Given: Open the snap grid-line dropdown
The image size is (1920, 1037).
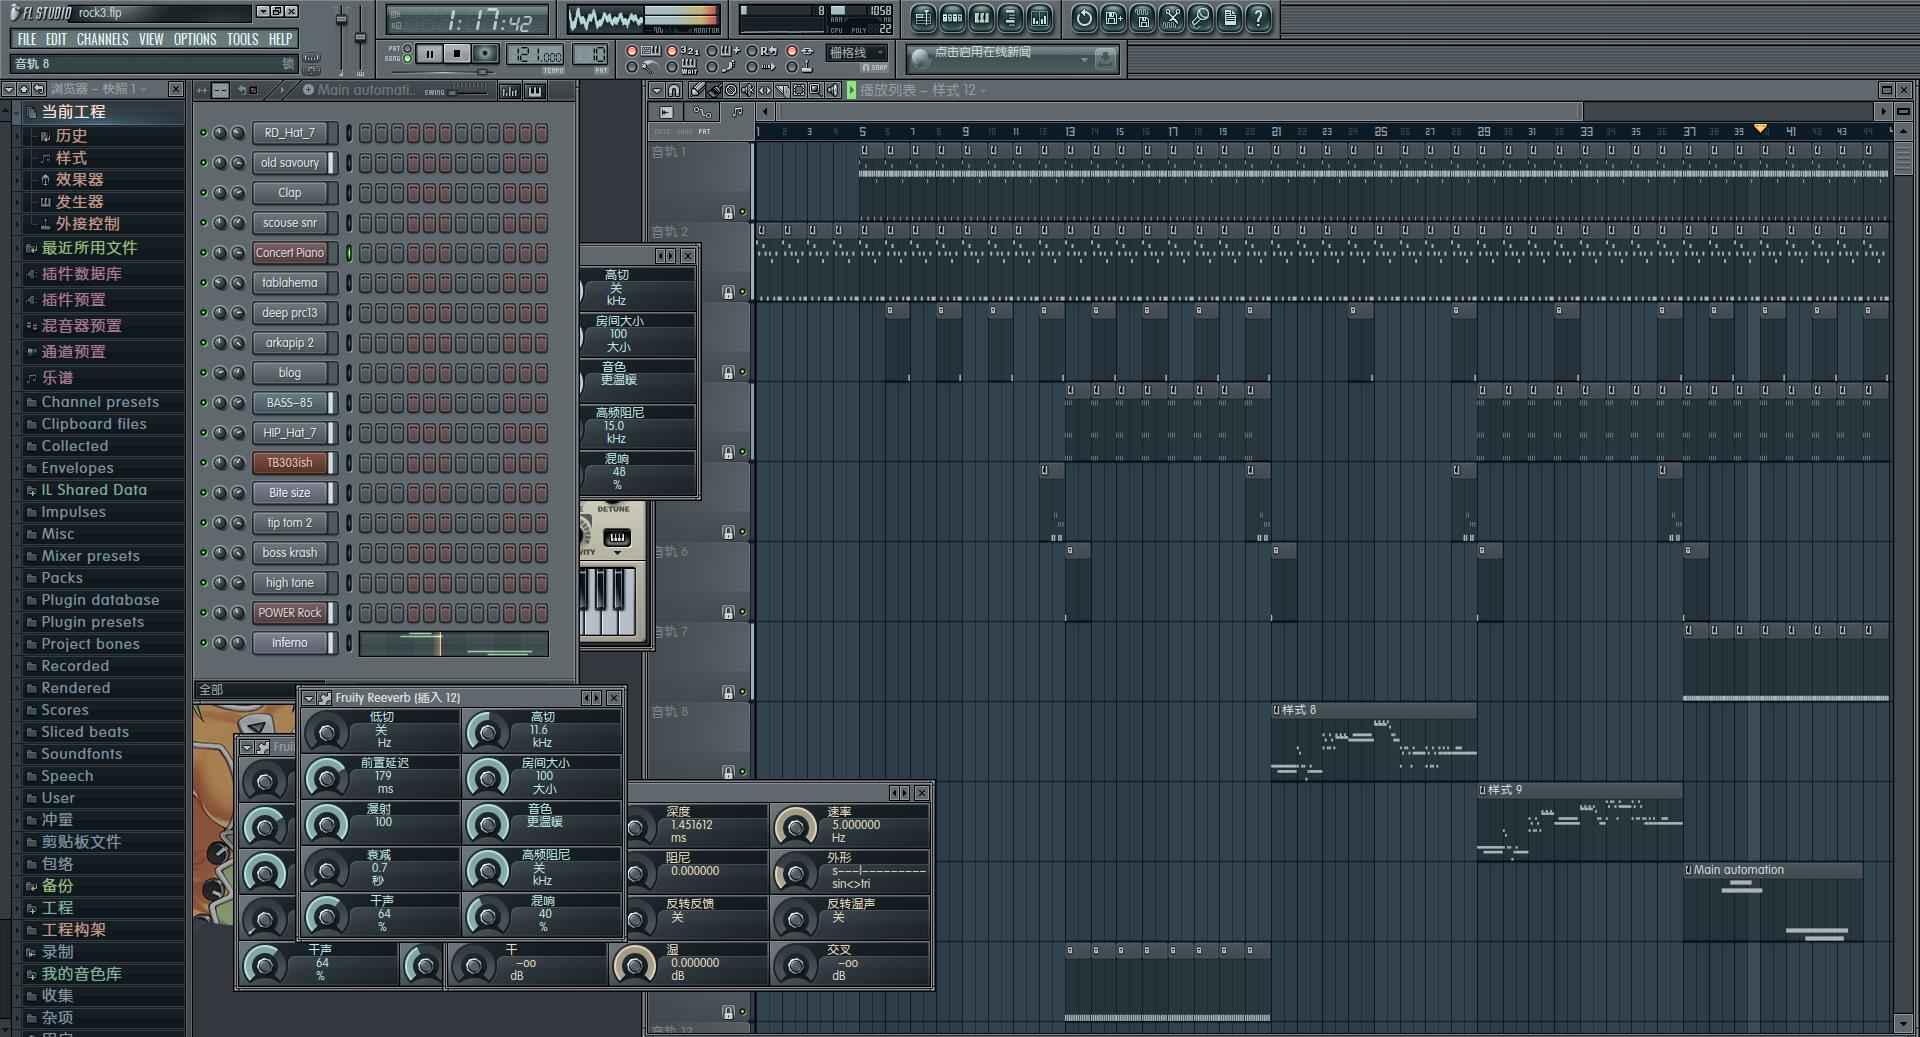Looking at the screenshot, I should coord(857,52).
